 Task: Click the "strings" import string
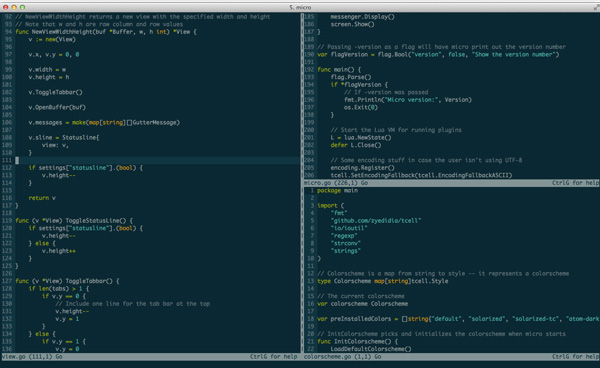[346, 251]
